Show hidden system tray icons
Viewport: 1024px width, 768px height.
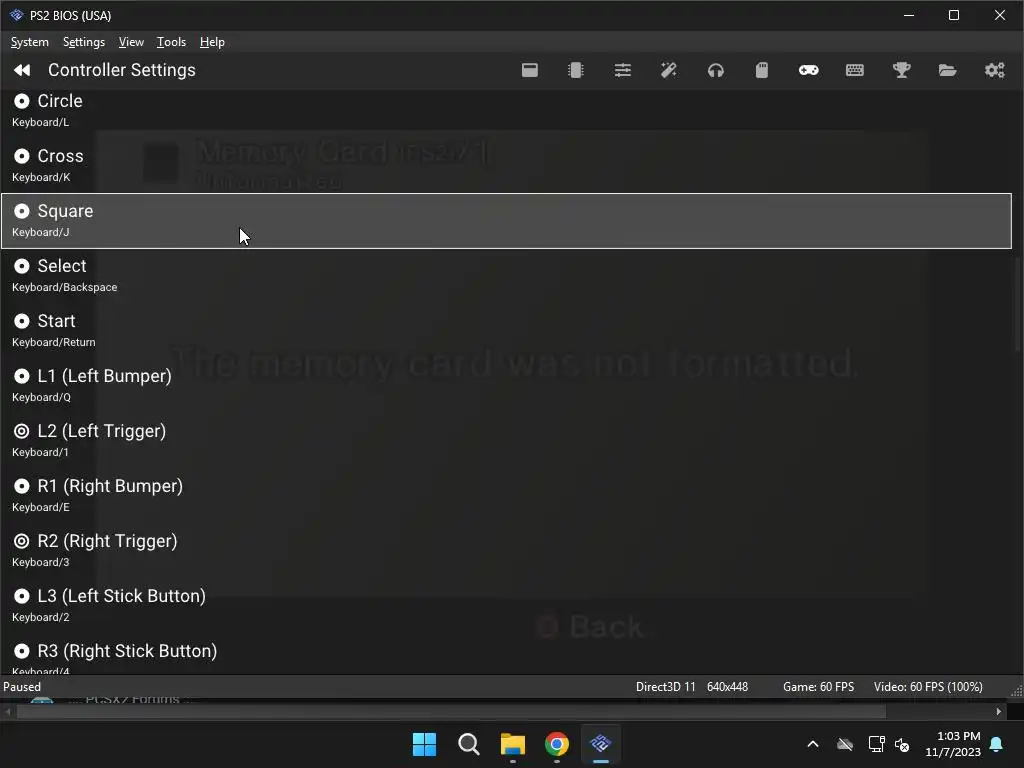click(x=813, y=744)
